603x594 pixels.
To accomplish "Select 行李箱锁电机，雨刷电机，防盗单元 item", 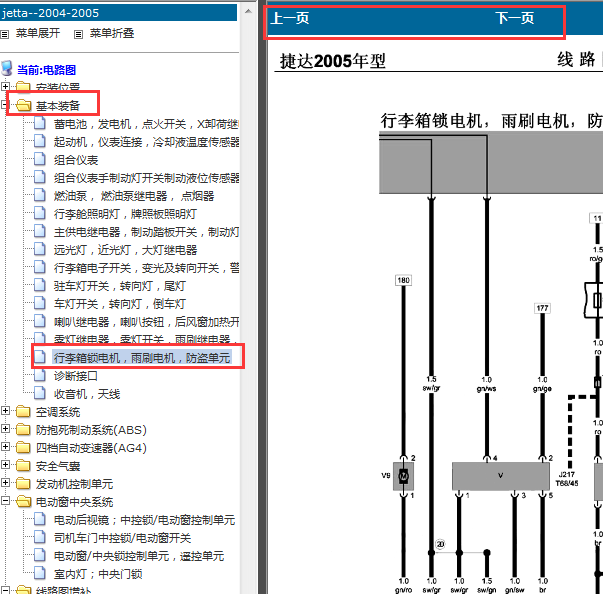I will click(142, 358).
